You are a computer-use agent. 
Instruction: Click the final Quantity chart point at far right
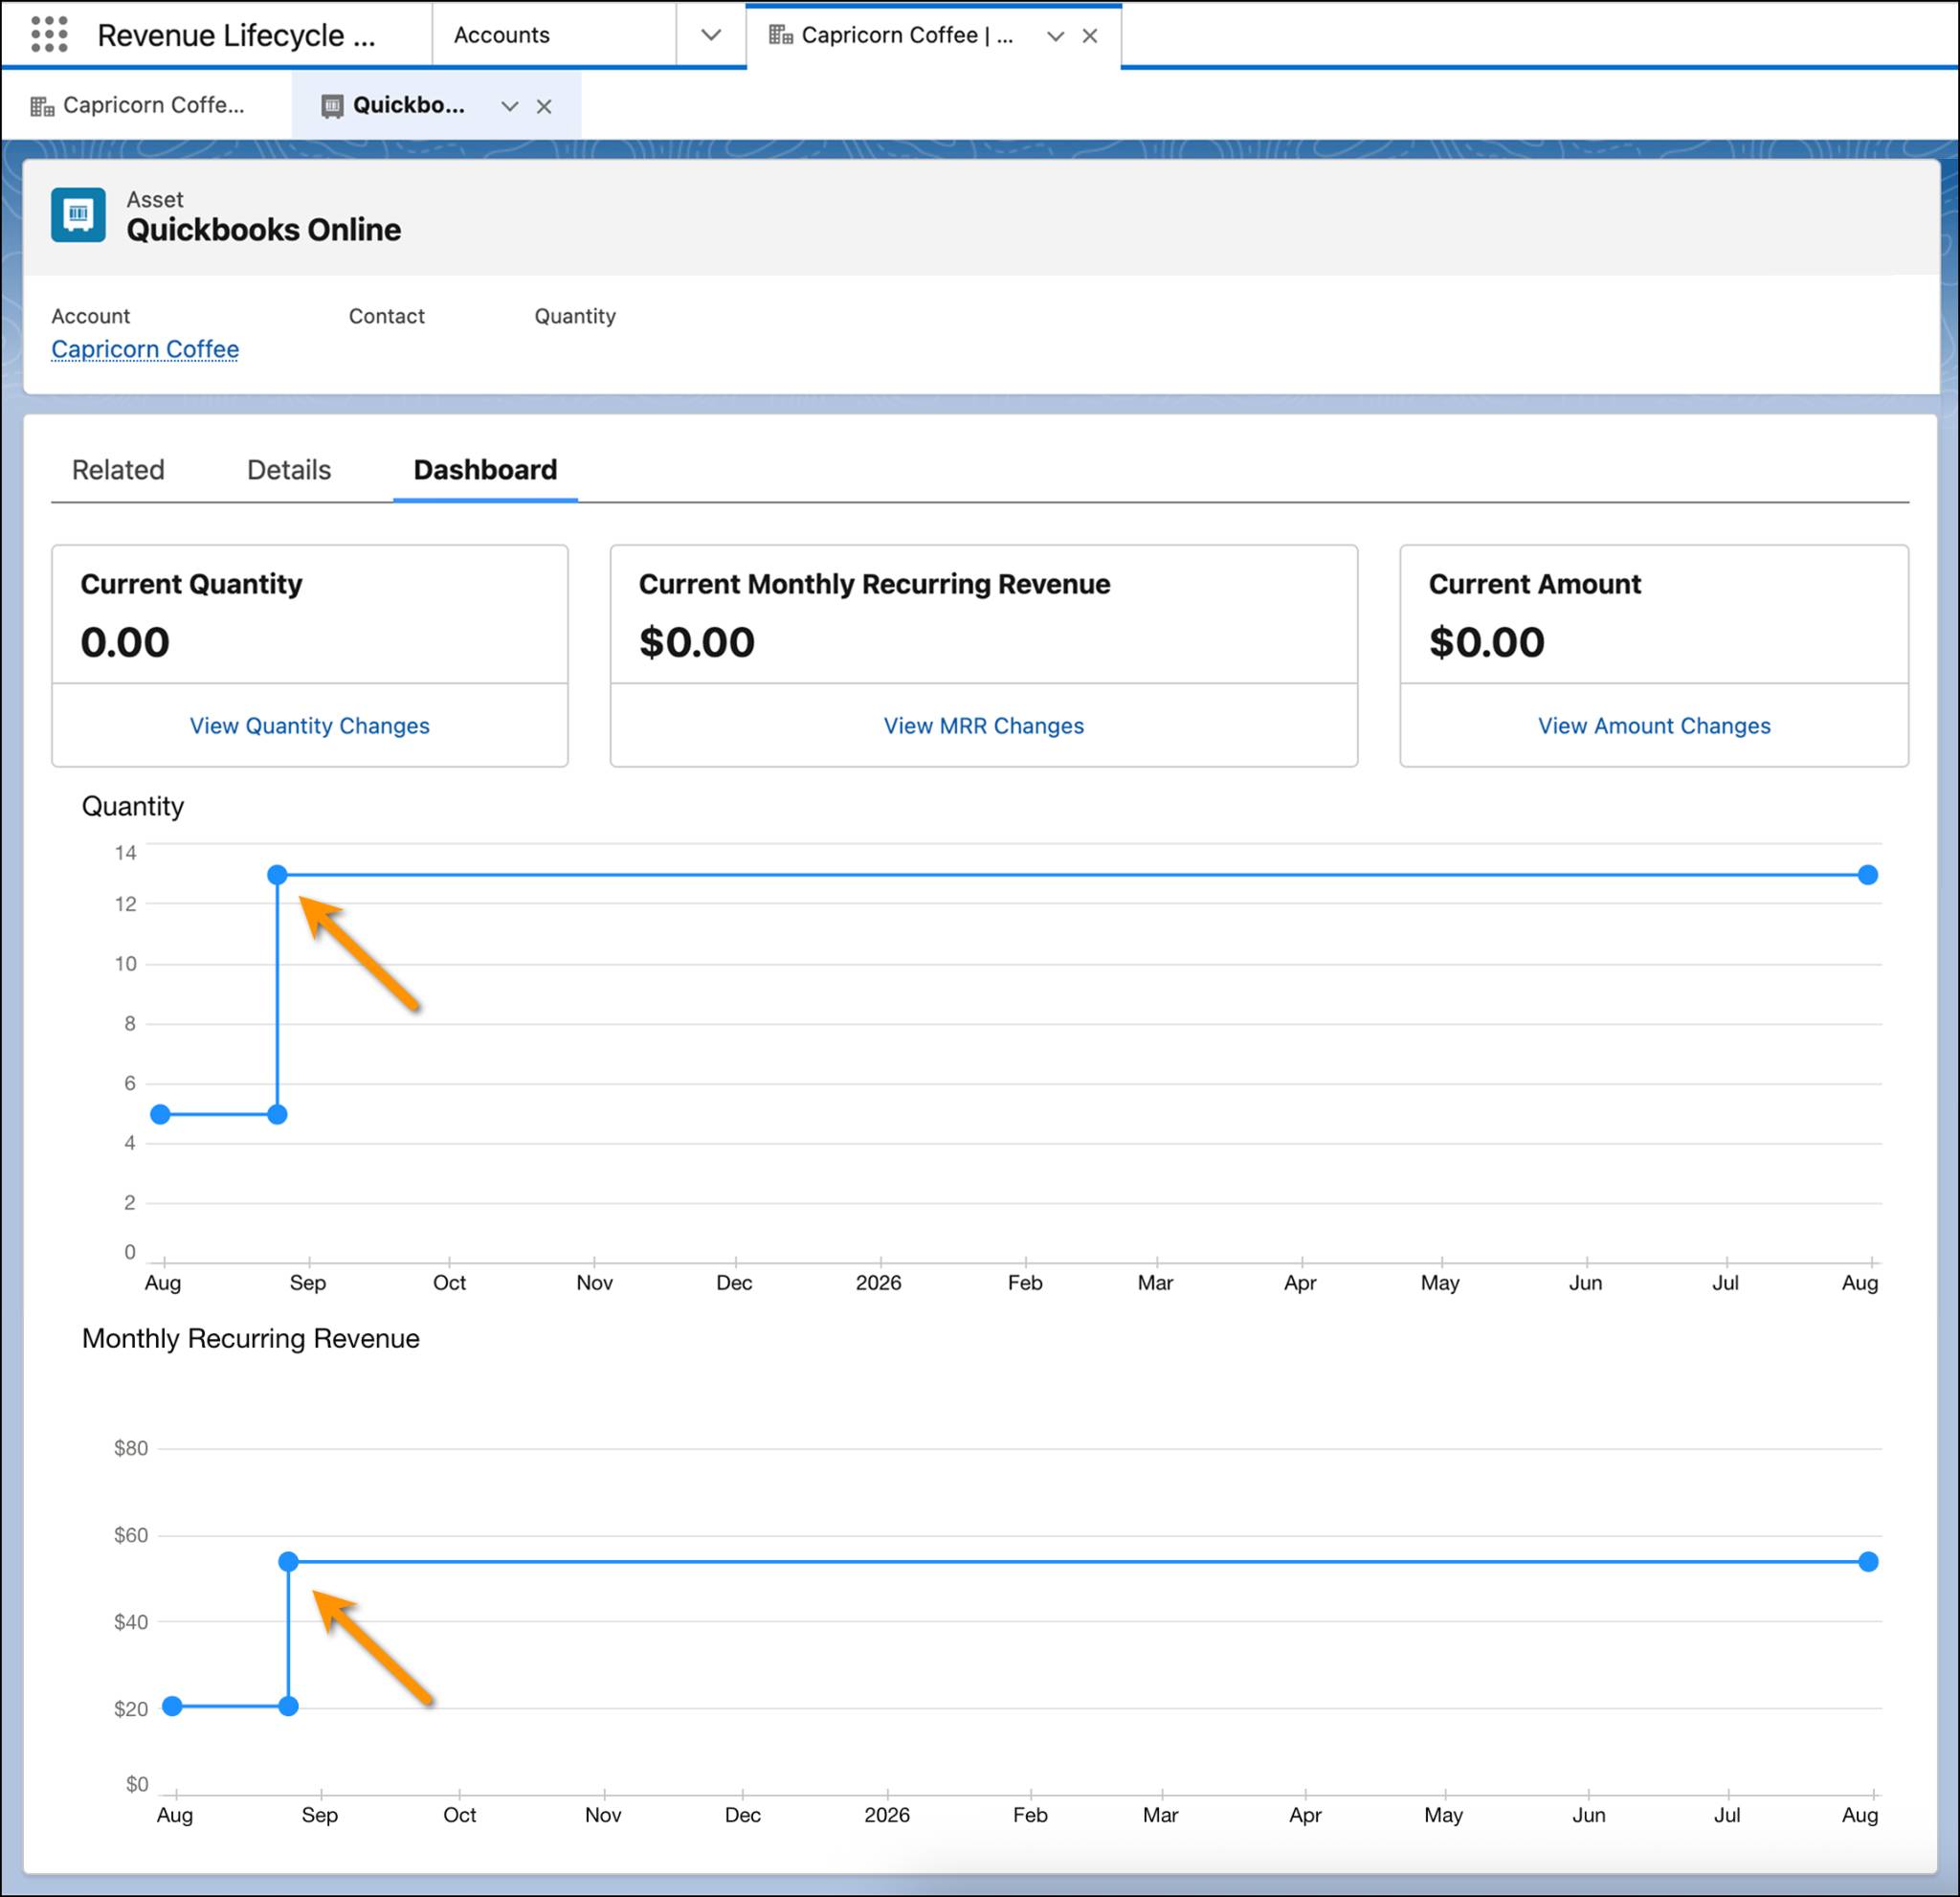[x=1868, y=875]
